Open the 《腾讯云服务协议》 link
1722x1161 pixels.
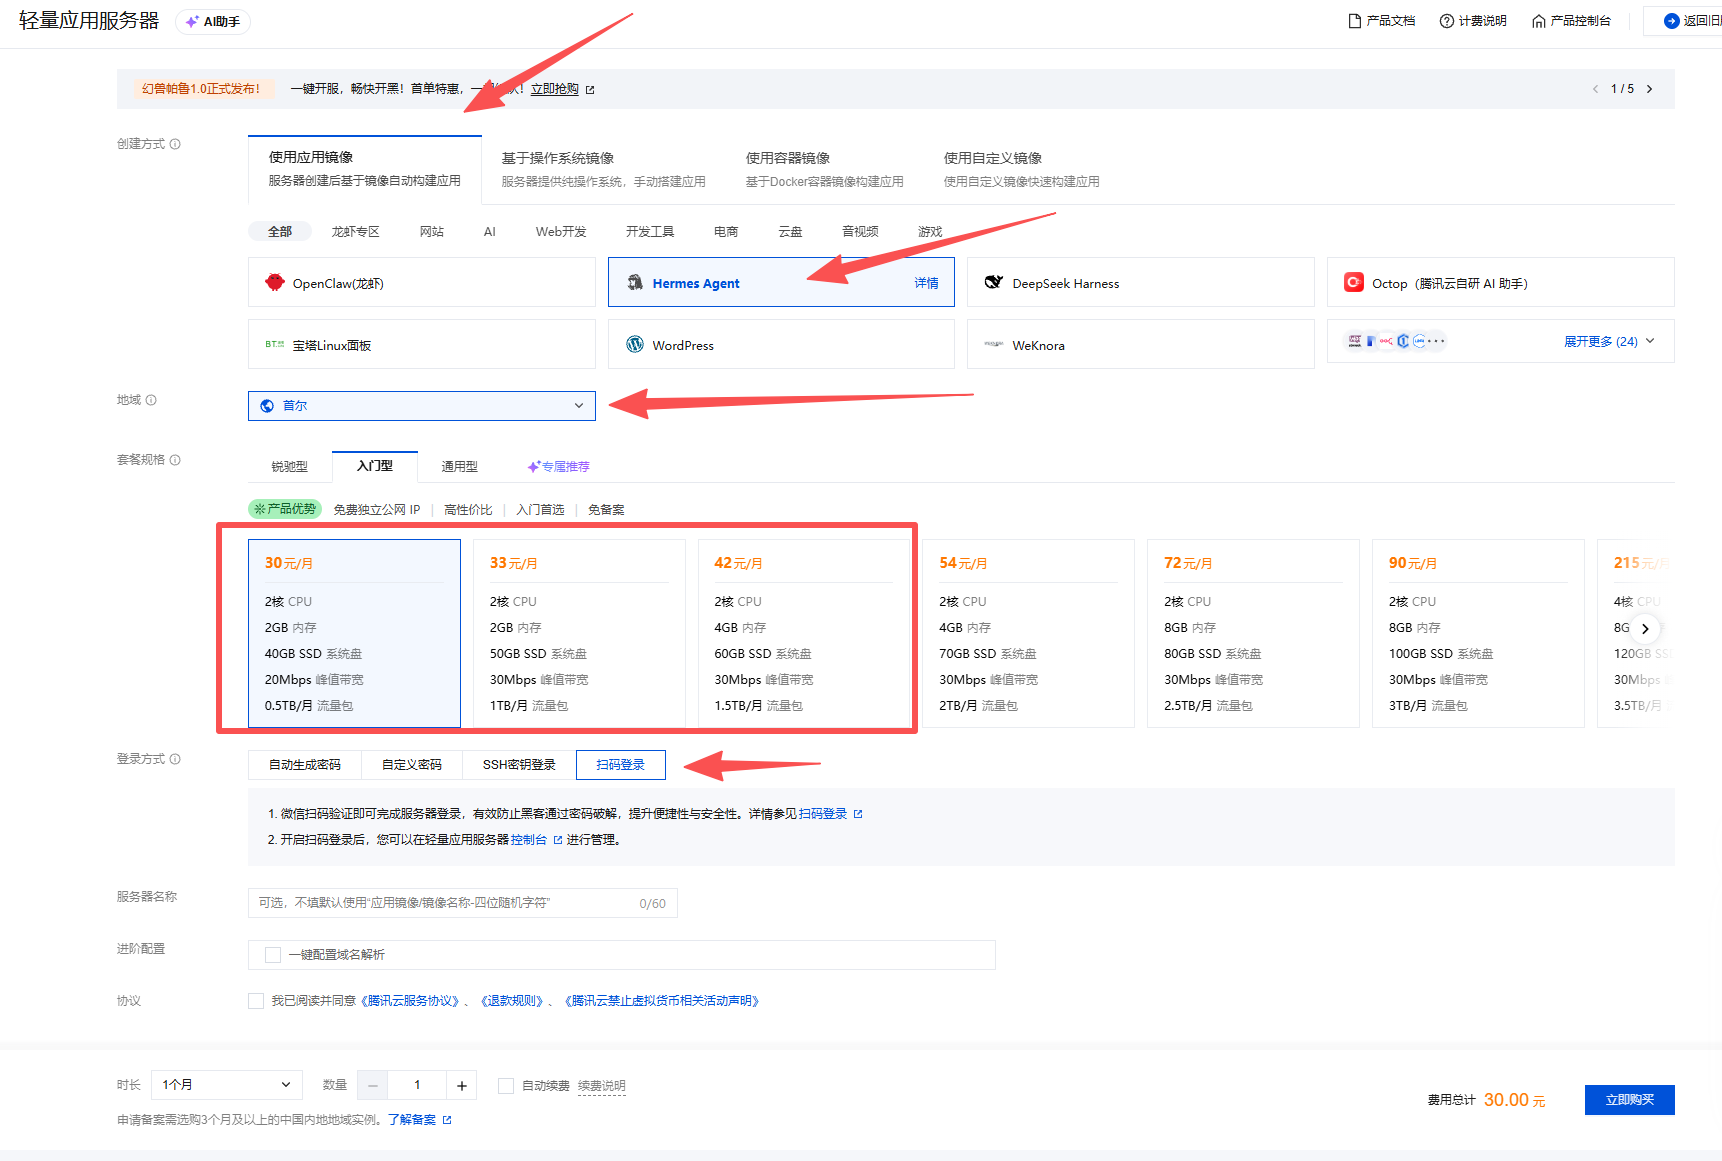410,1001
